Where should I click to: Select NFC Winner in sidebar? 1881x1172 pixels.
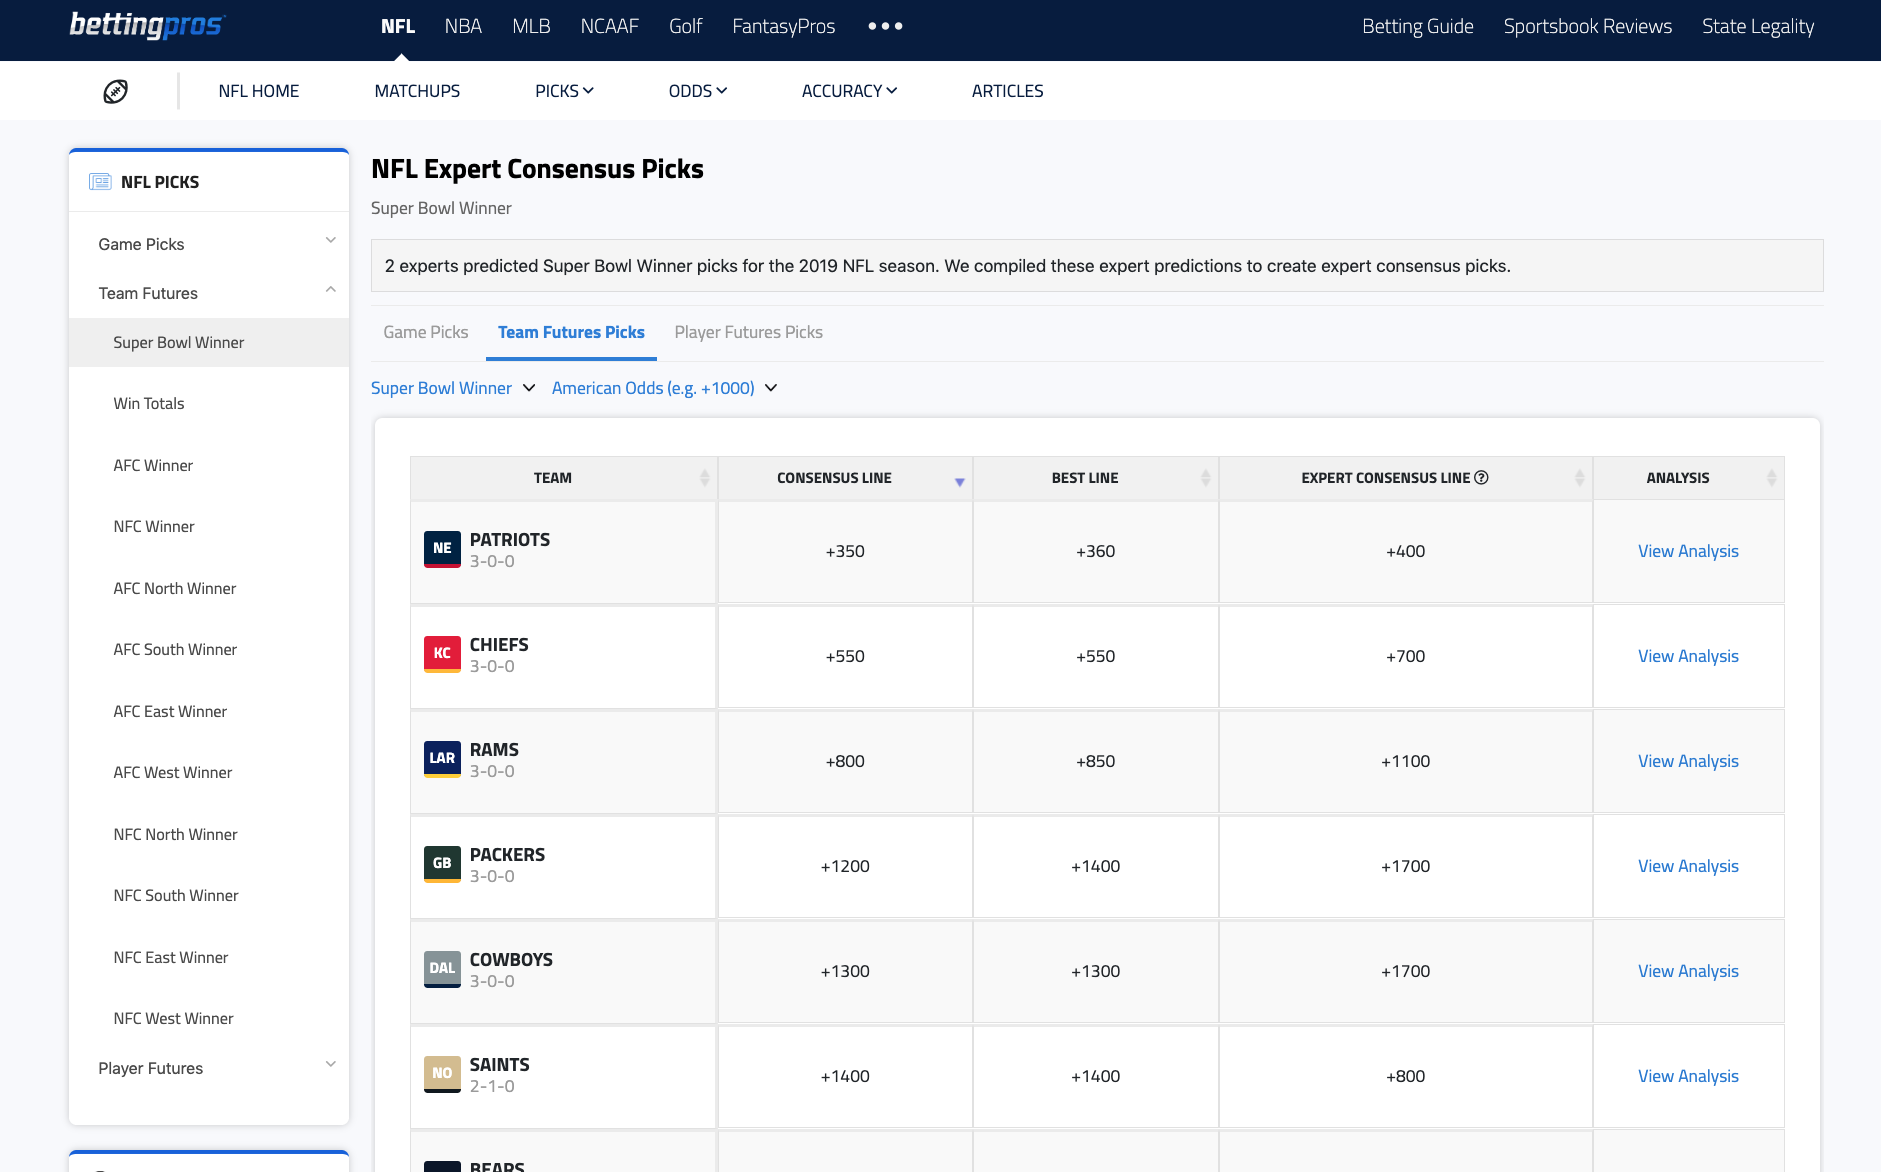pyautogui.click(x=154, y=526)
